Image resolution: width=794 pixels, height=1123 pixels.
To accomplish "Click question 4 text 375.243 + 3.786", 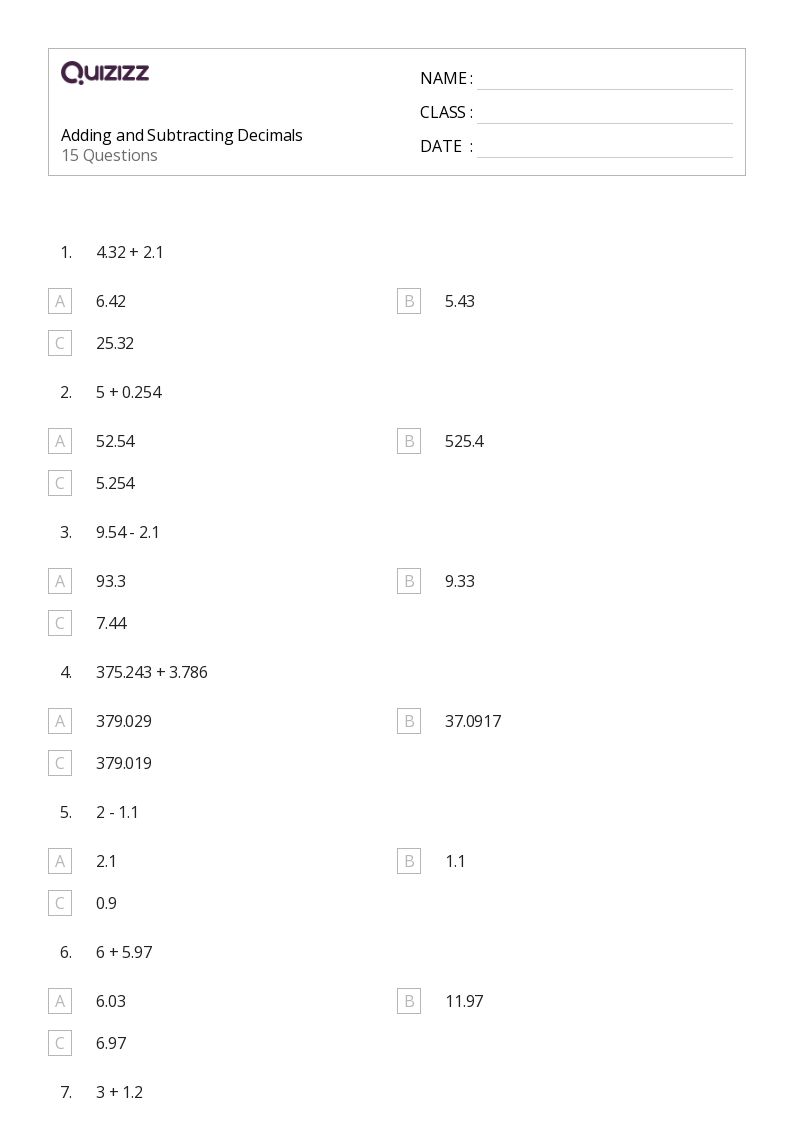I will pos(152,673).
